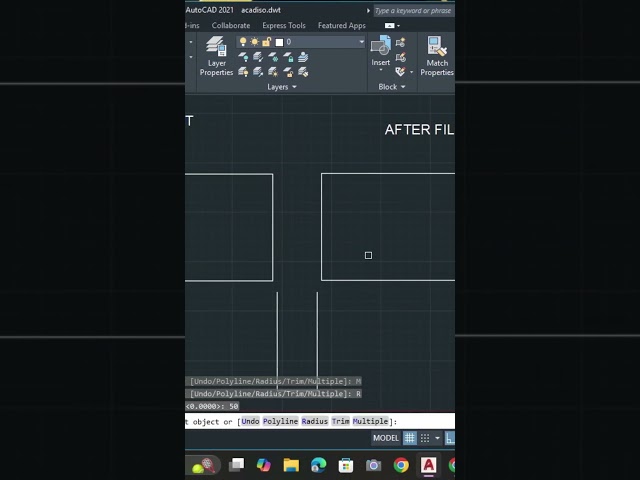Open the Insert dropdown arrow
Screen dimensions: 640x480
click(x=381, y=70)
